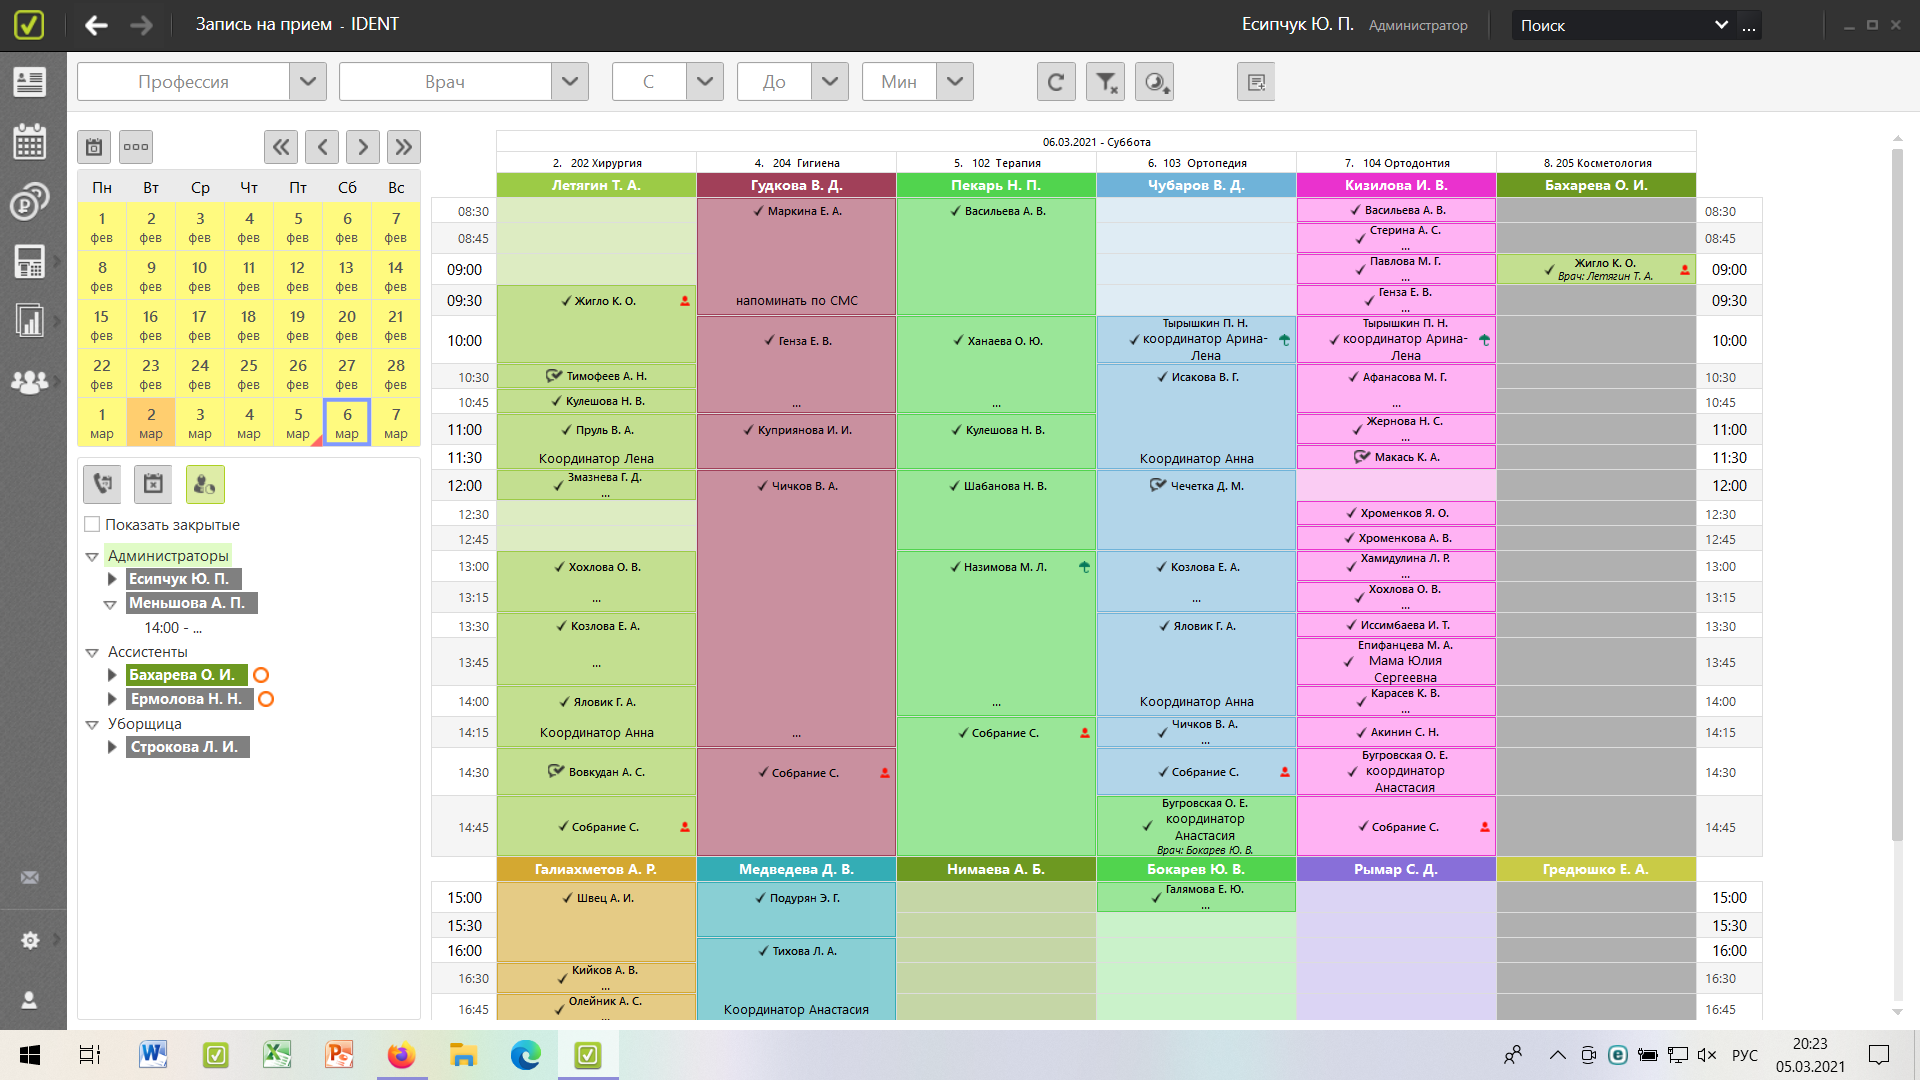Image resolution: width=1920 pixels, height=1080 pixels.
Task: Open the settings gear in sidebar
Action: [x=30, y=940]
